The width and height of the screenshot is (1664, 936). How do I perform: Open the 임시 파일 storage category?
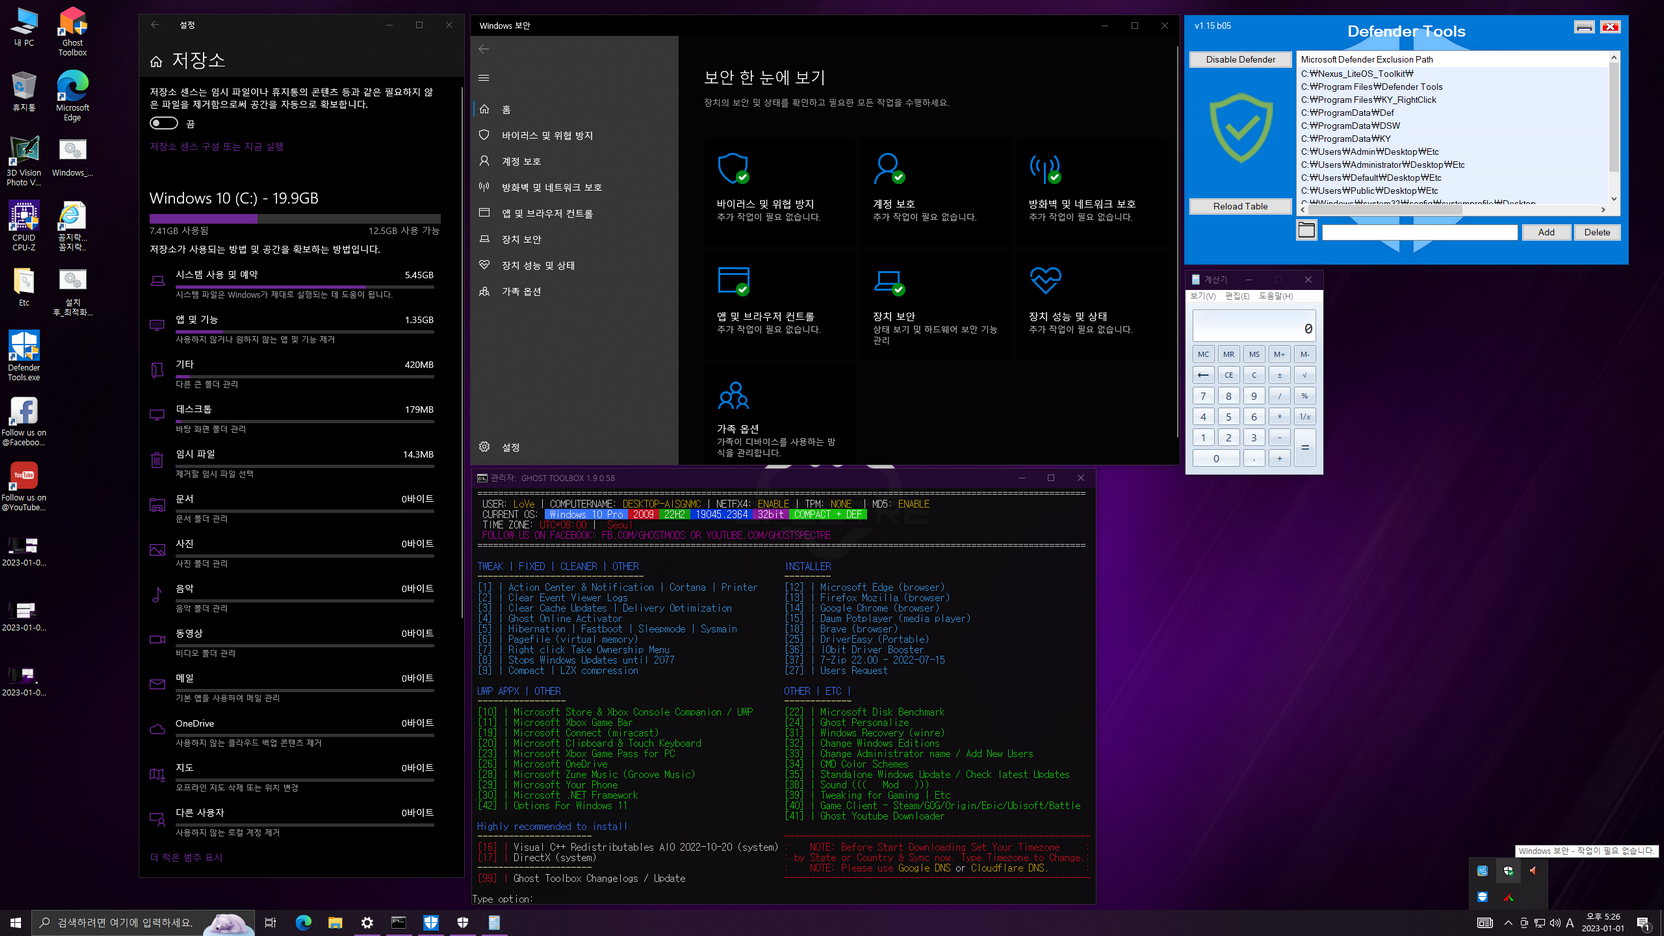(x=294, y=463)
